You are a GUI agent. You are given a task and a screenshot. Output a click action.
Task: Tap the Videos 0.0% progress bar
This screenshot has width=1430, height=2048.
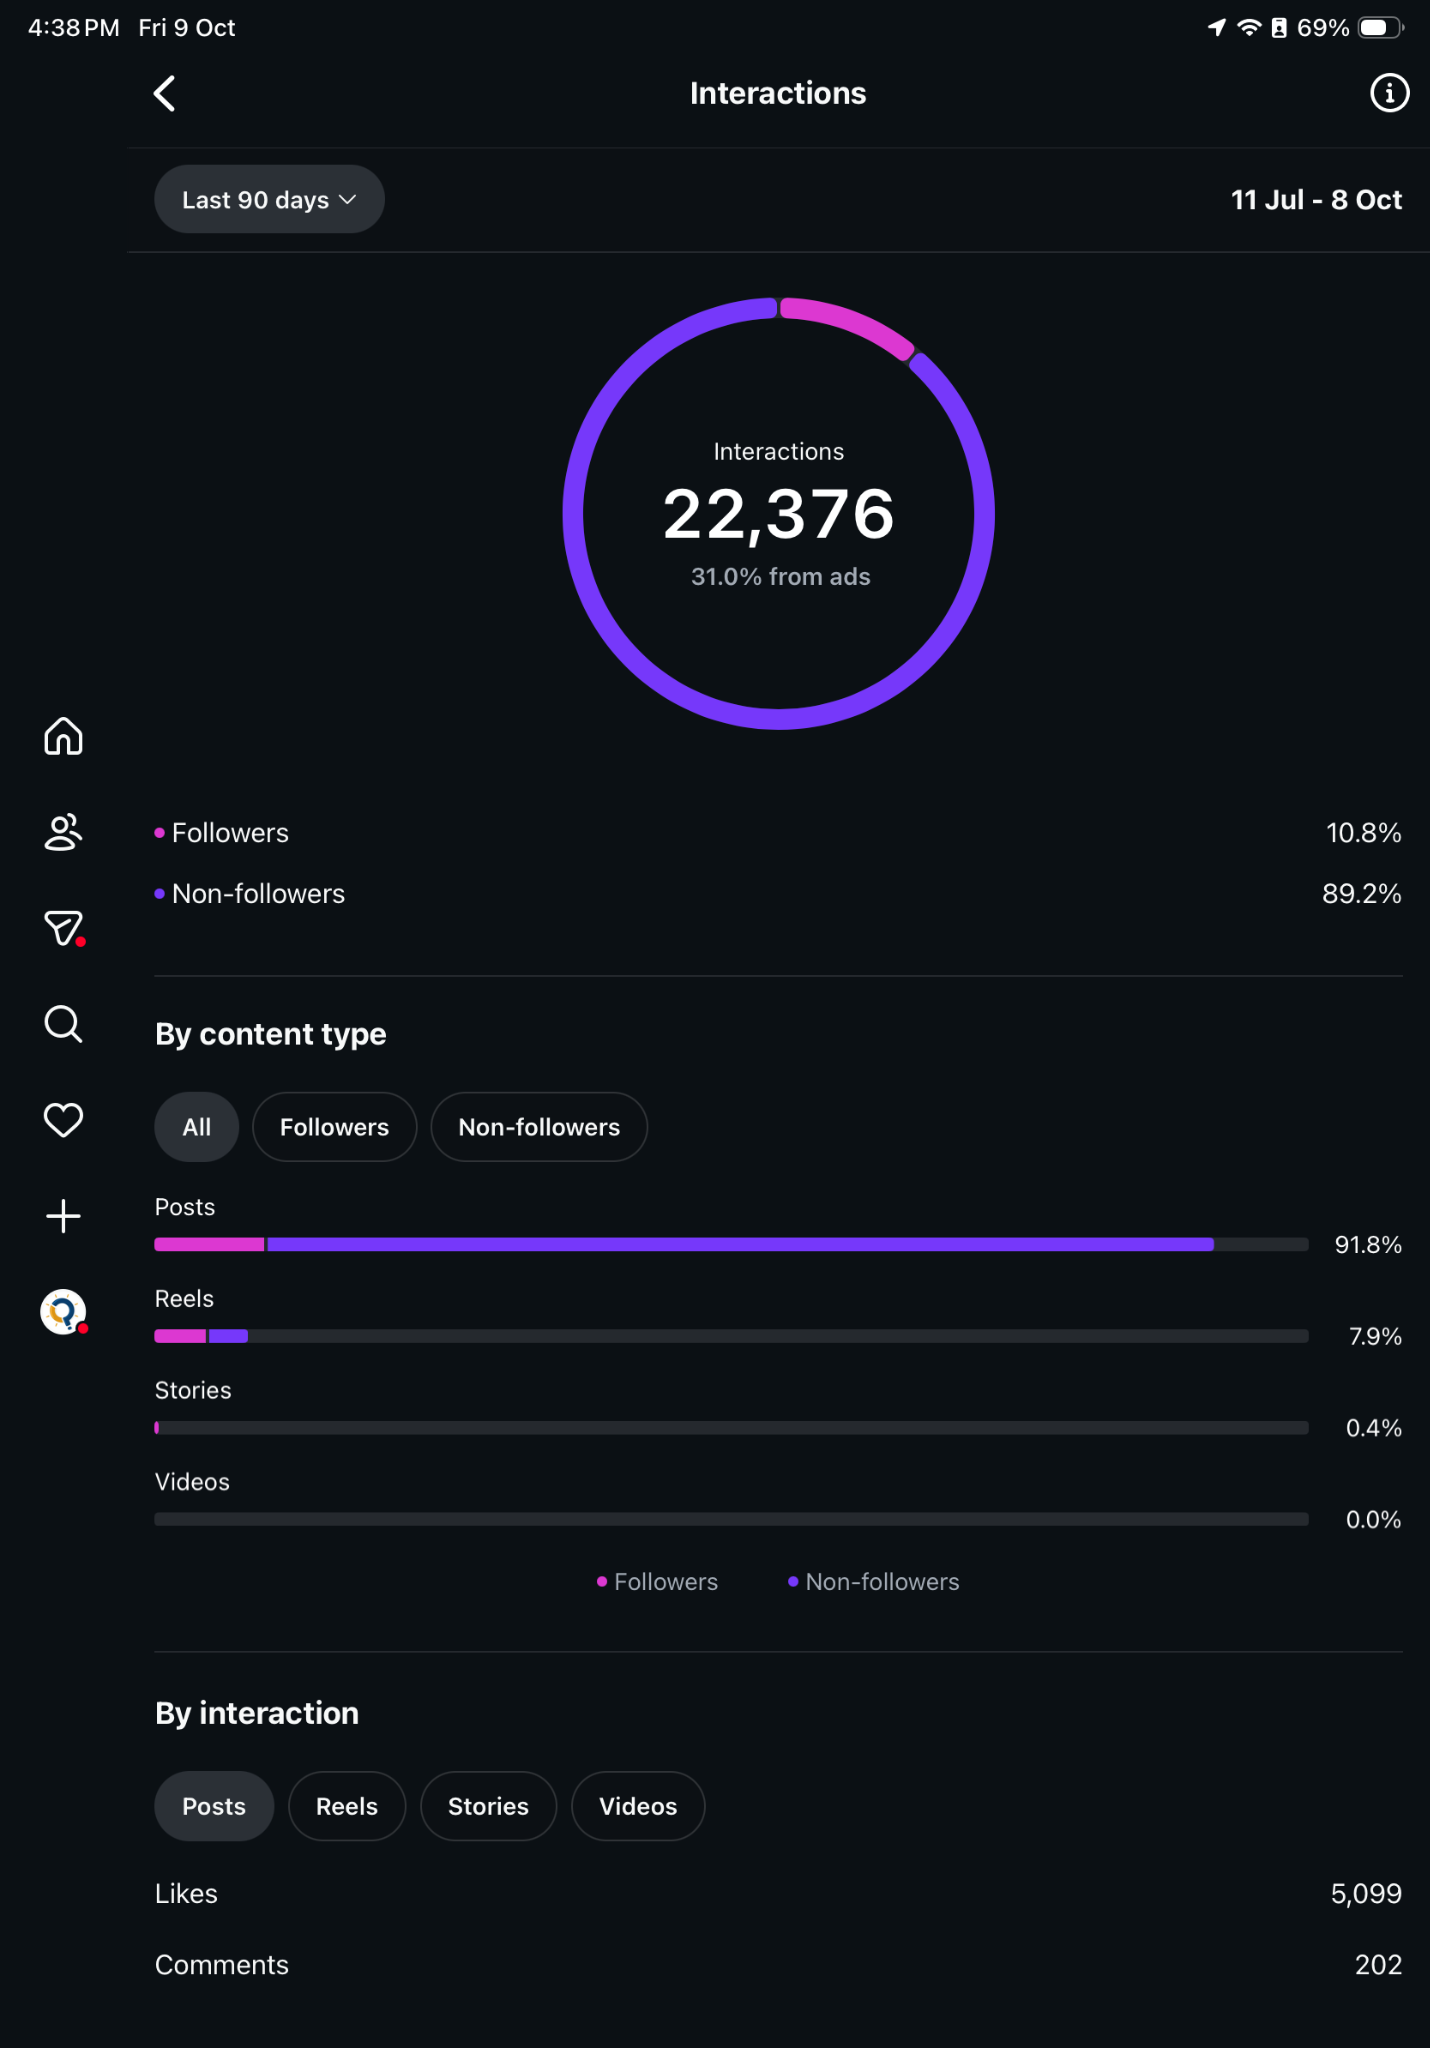(x=731, y=1519)
